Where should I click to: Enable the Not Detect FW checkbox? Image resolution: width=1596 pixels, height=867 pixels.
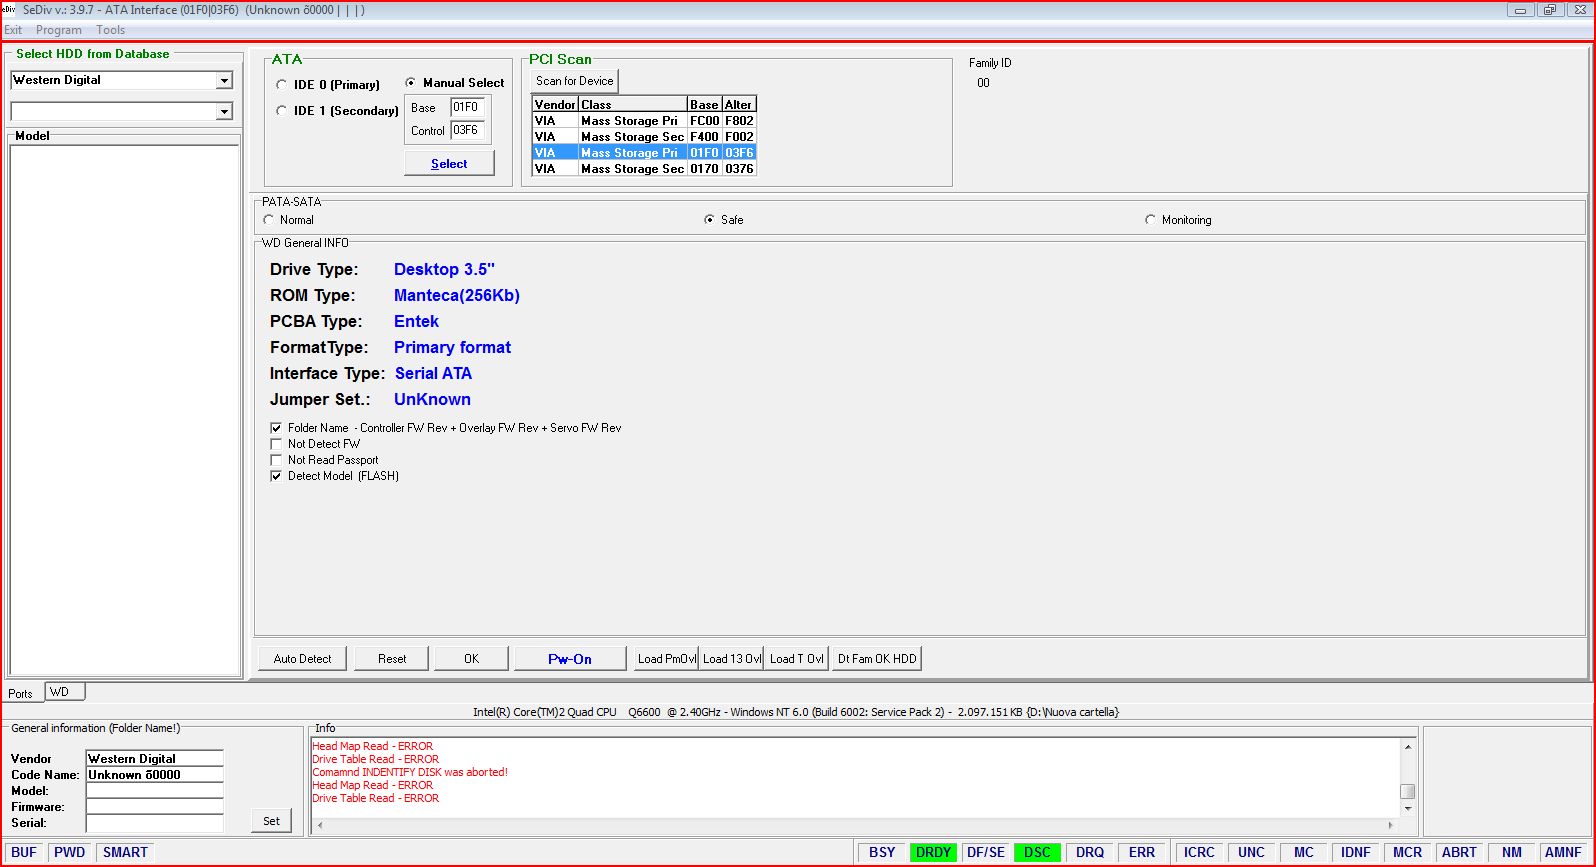point(277,444)
